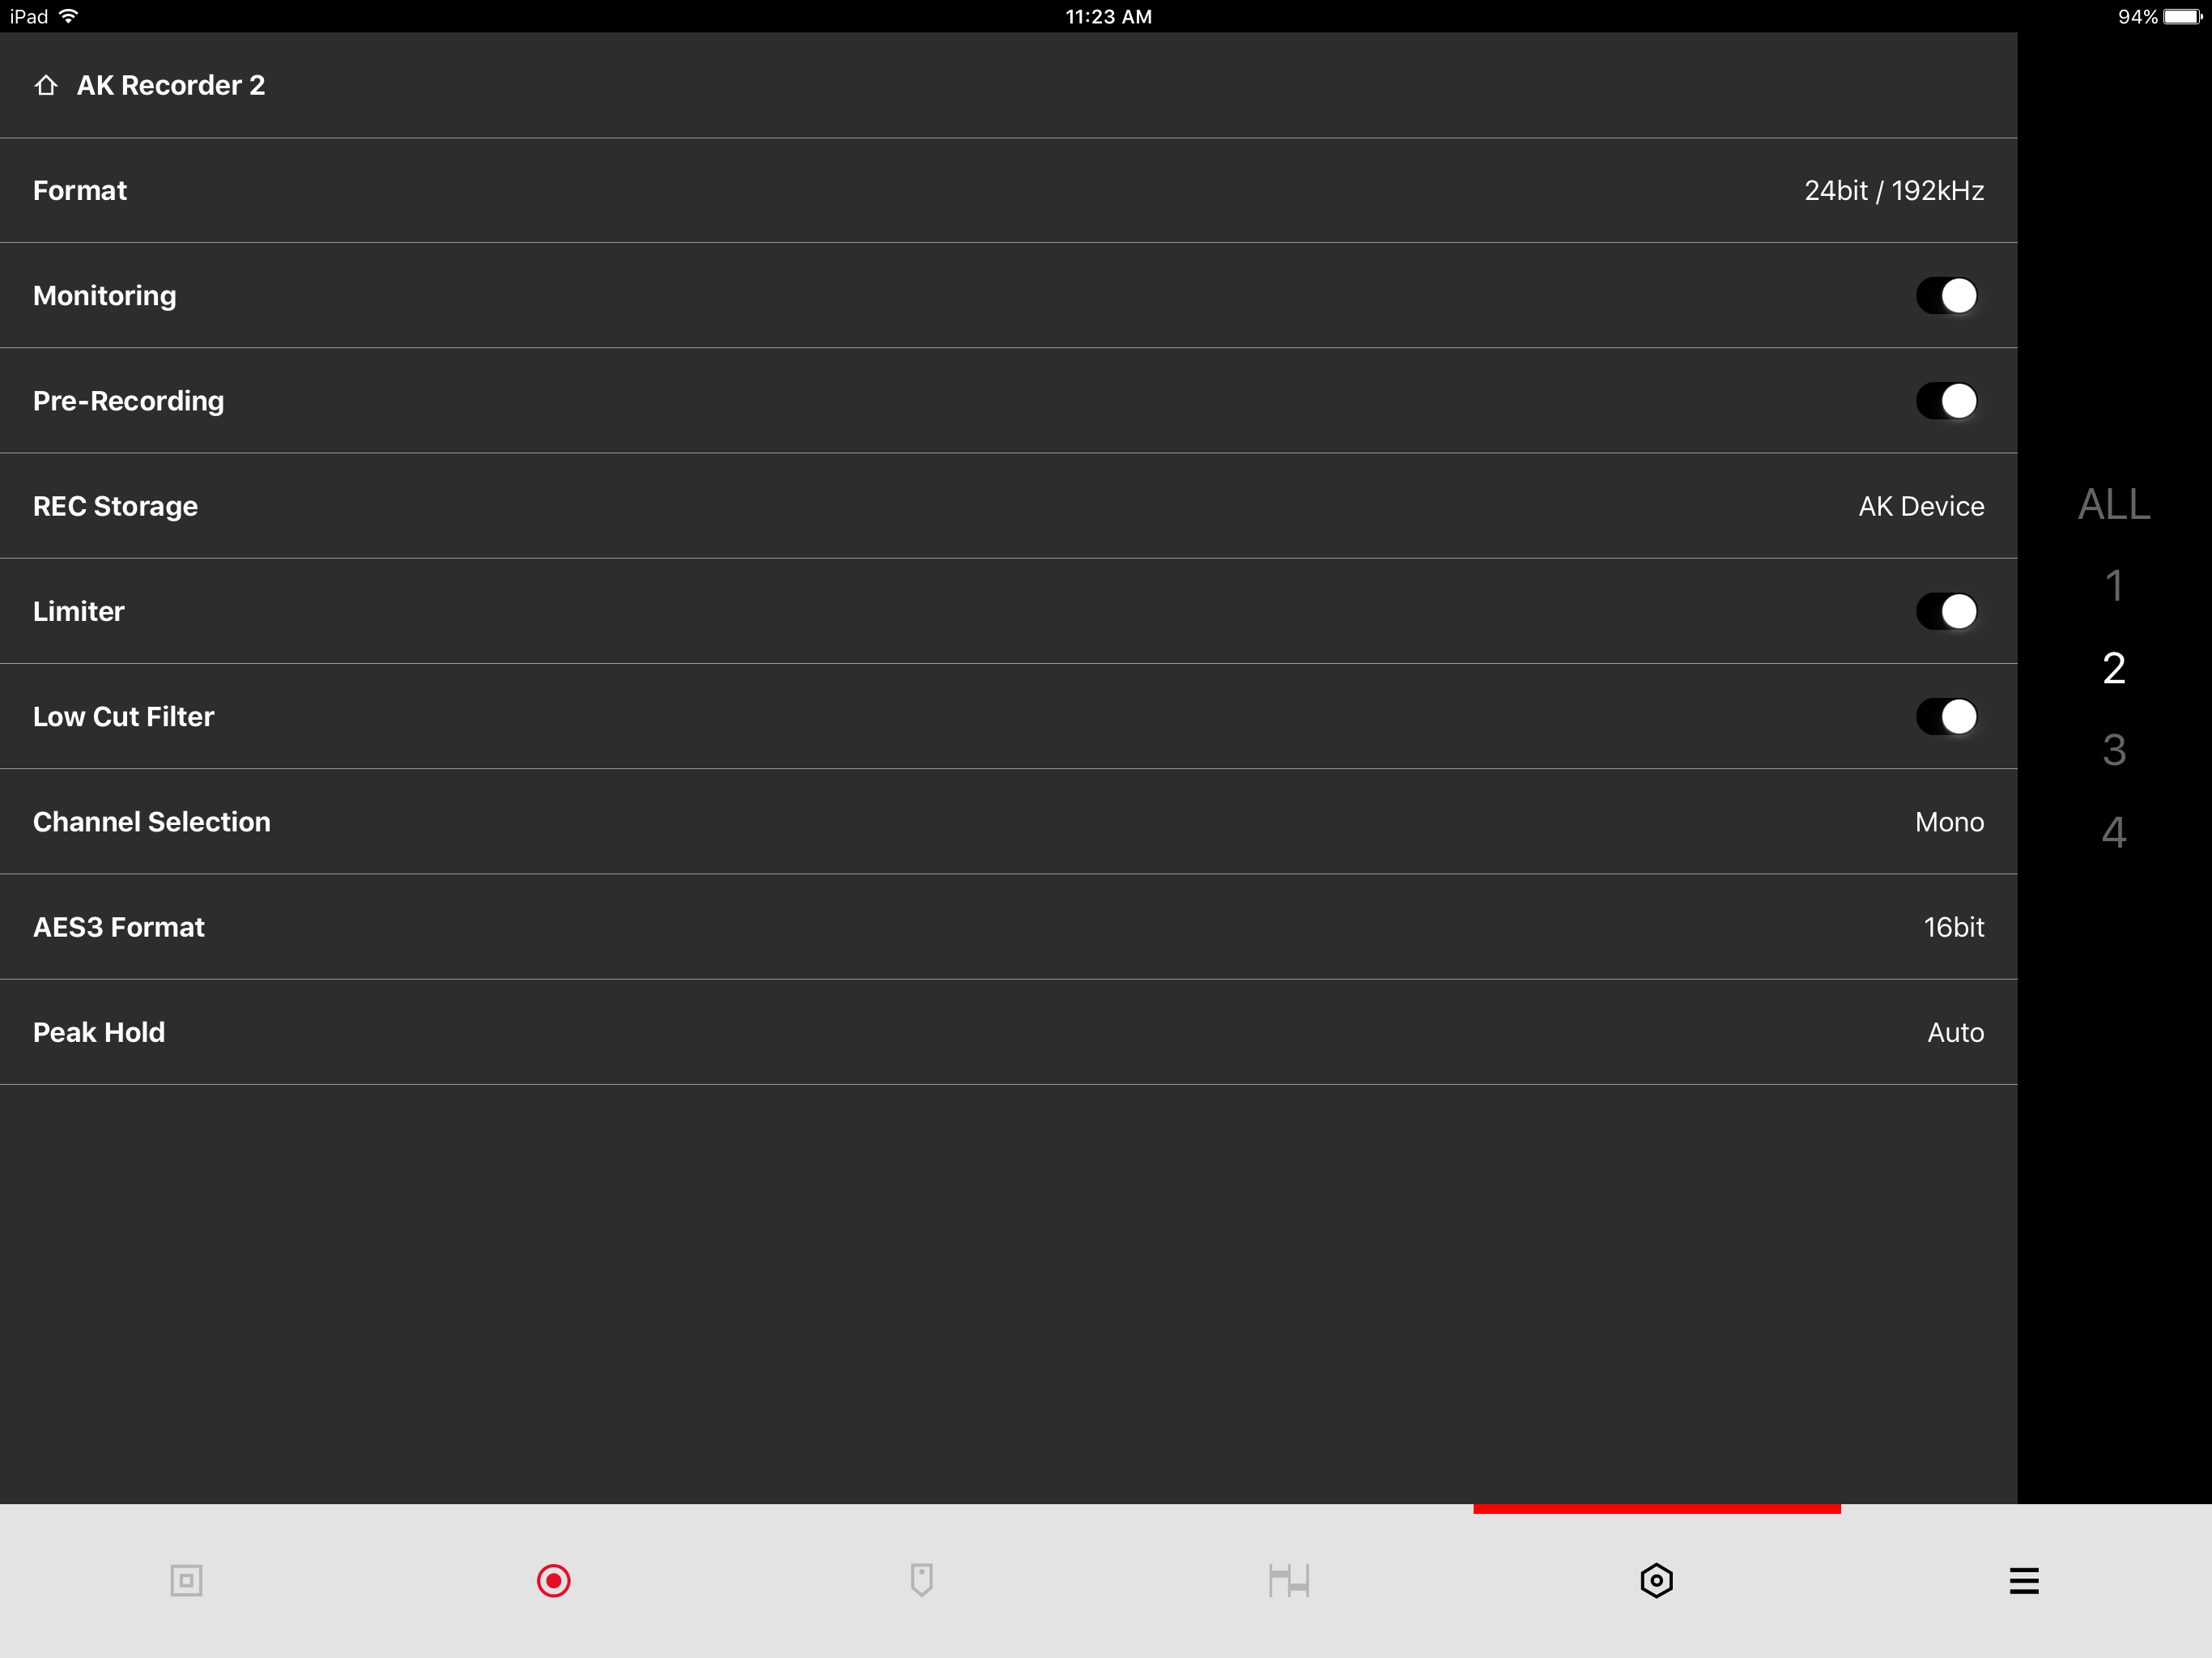Viewport: 2212px width, 1658px height.
Task: Toggle the Monitoring switch
Action: click(1947, 296)
